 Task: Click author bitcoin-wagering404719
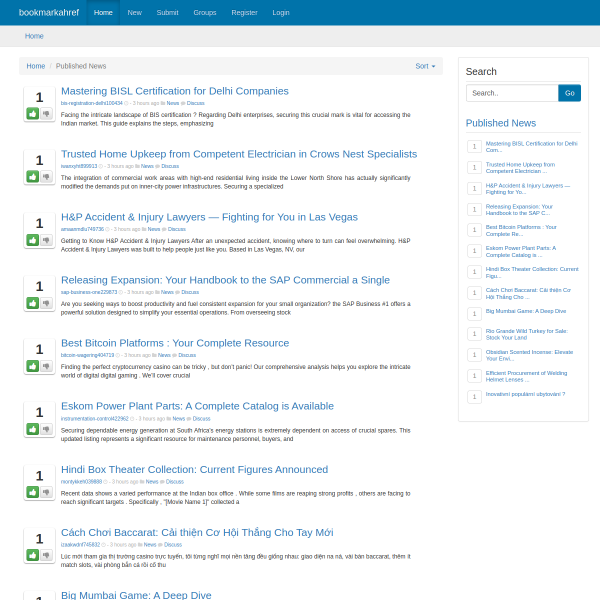[88, 355]
